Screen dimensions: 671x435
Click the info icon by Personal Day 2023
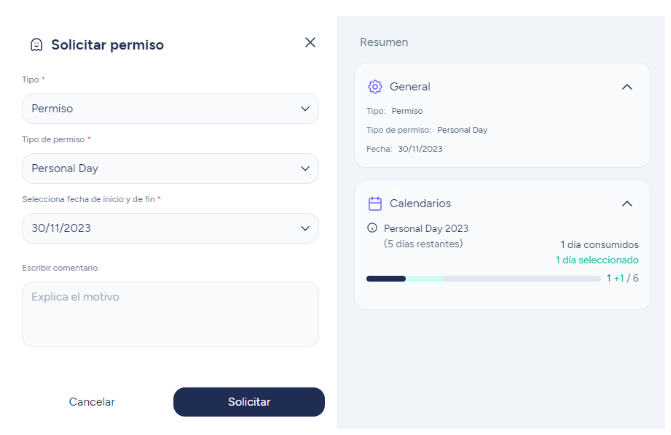point(372,228)
